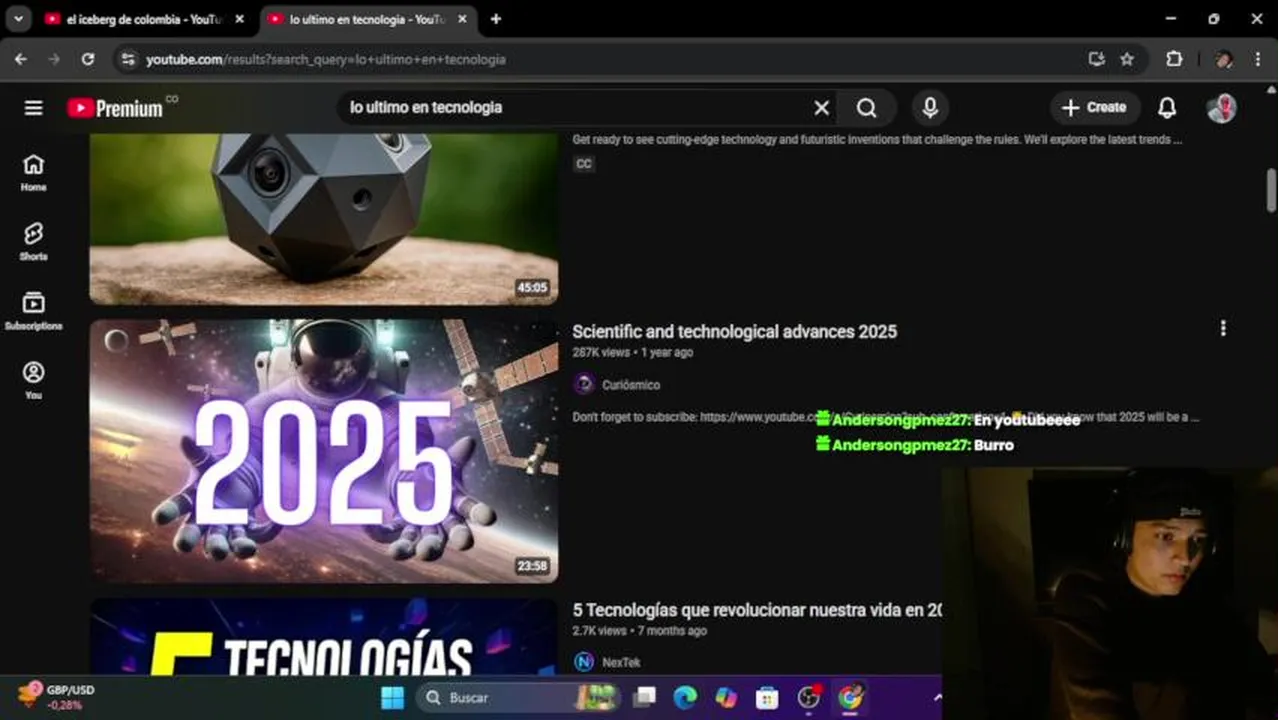Click the install app icon in the address bar

click(1096, 59)
